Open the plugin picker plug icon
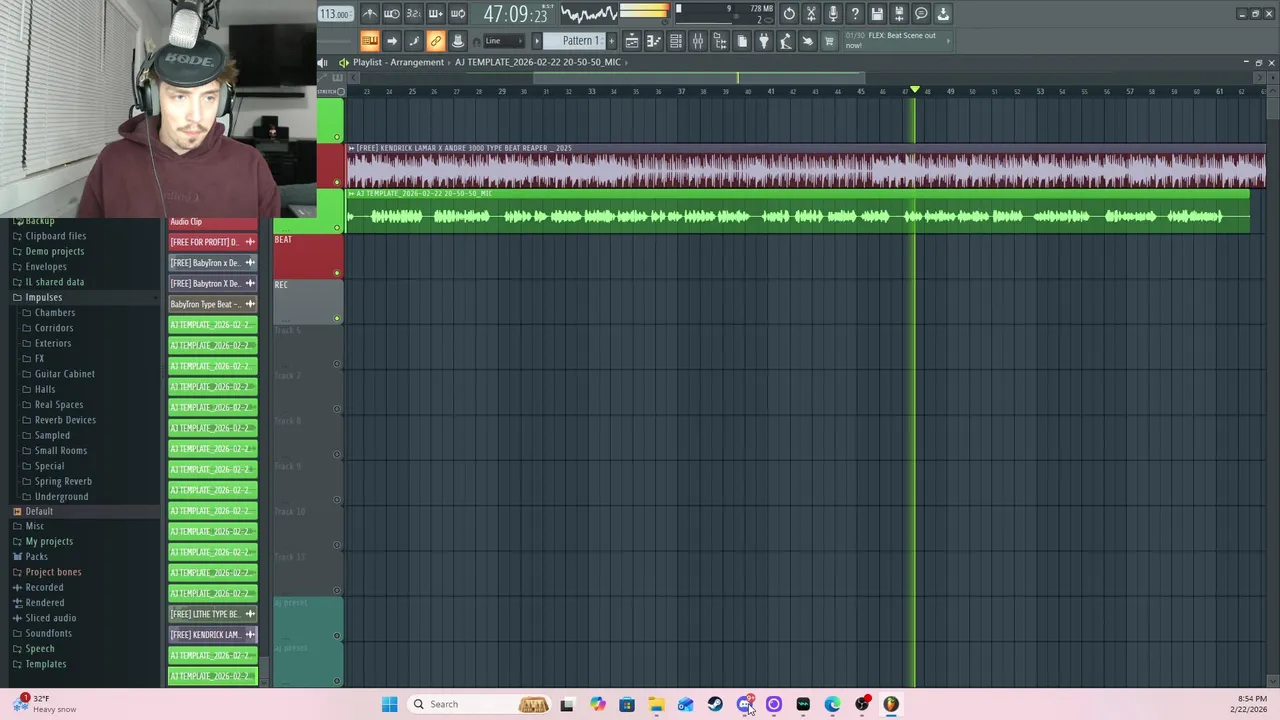 [764, 41]
